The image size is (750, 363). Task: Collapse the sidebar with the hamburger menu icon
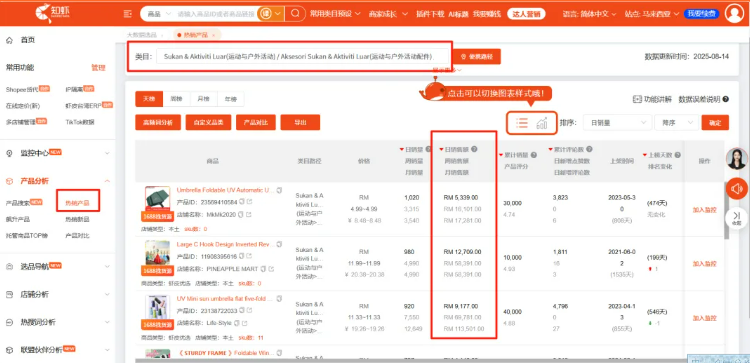[x=128, y=14]
